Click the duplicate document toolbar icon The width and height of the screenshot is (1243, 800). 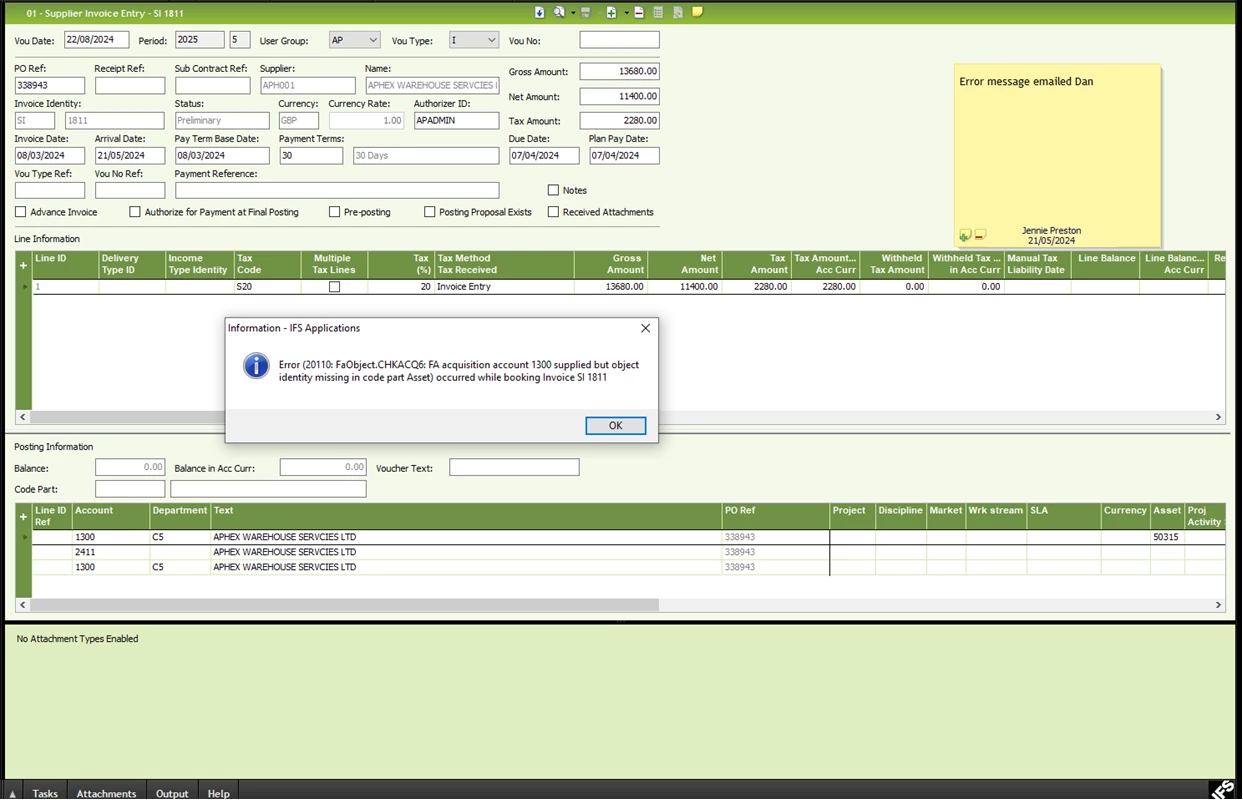click(x=678, y=12)
